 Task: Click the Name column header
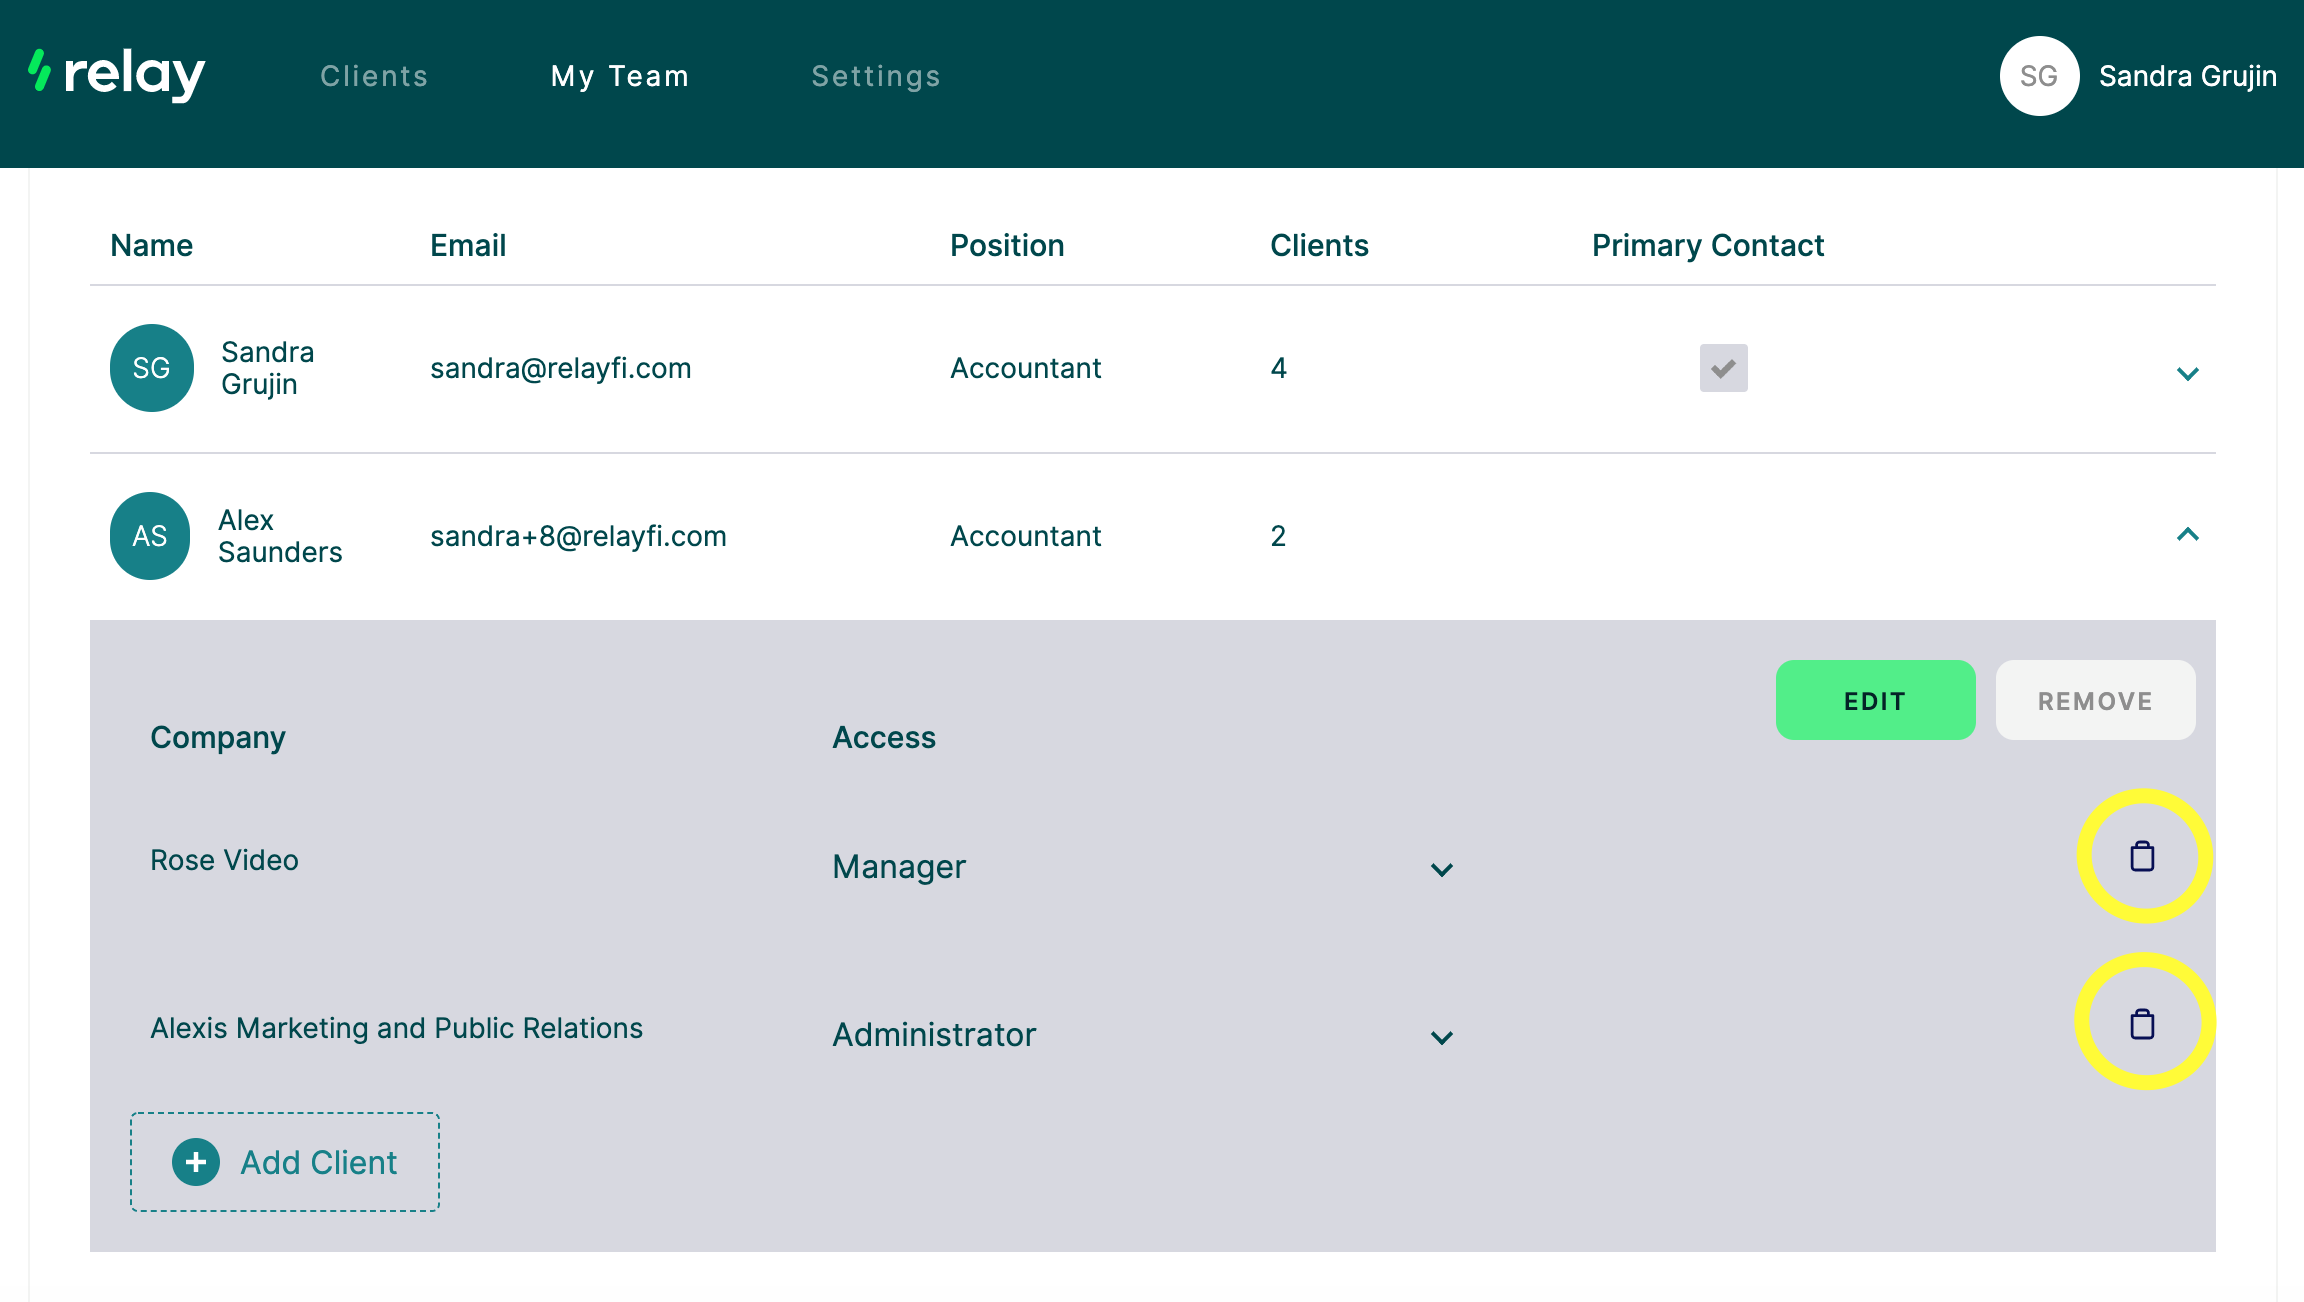(152, 245)
